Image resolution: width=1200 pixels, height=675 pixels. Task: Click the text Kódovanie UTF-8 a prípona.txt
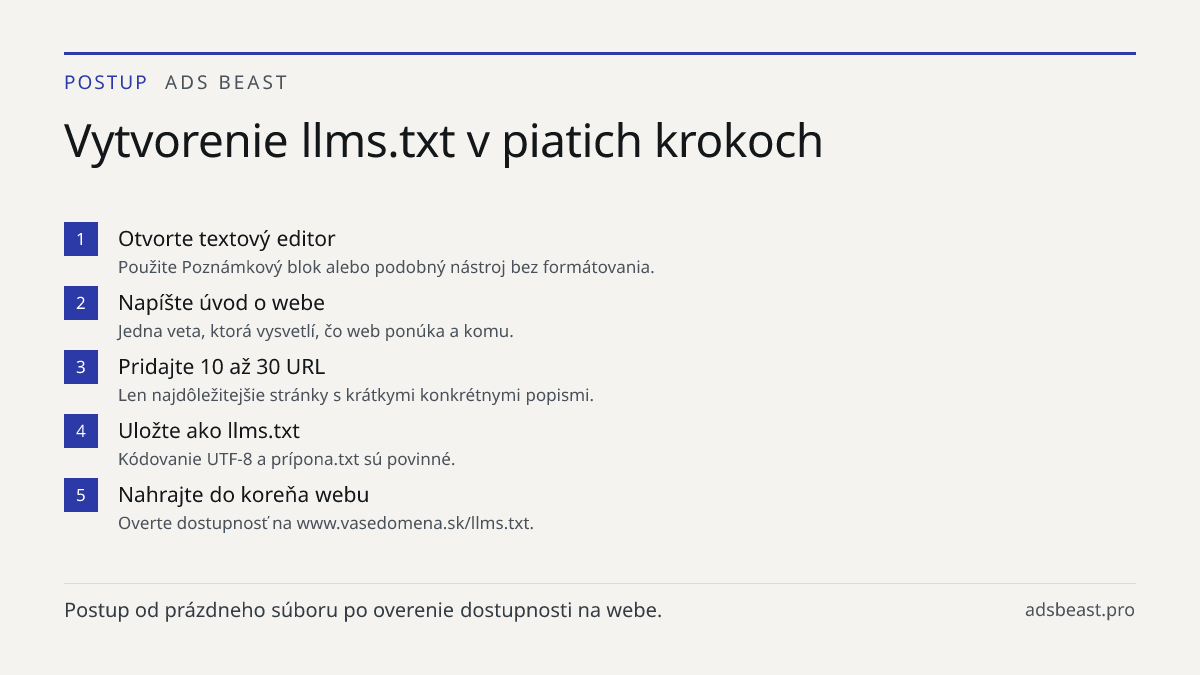pyautogui.click(x=287, y=459)
